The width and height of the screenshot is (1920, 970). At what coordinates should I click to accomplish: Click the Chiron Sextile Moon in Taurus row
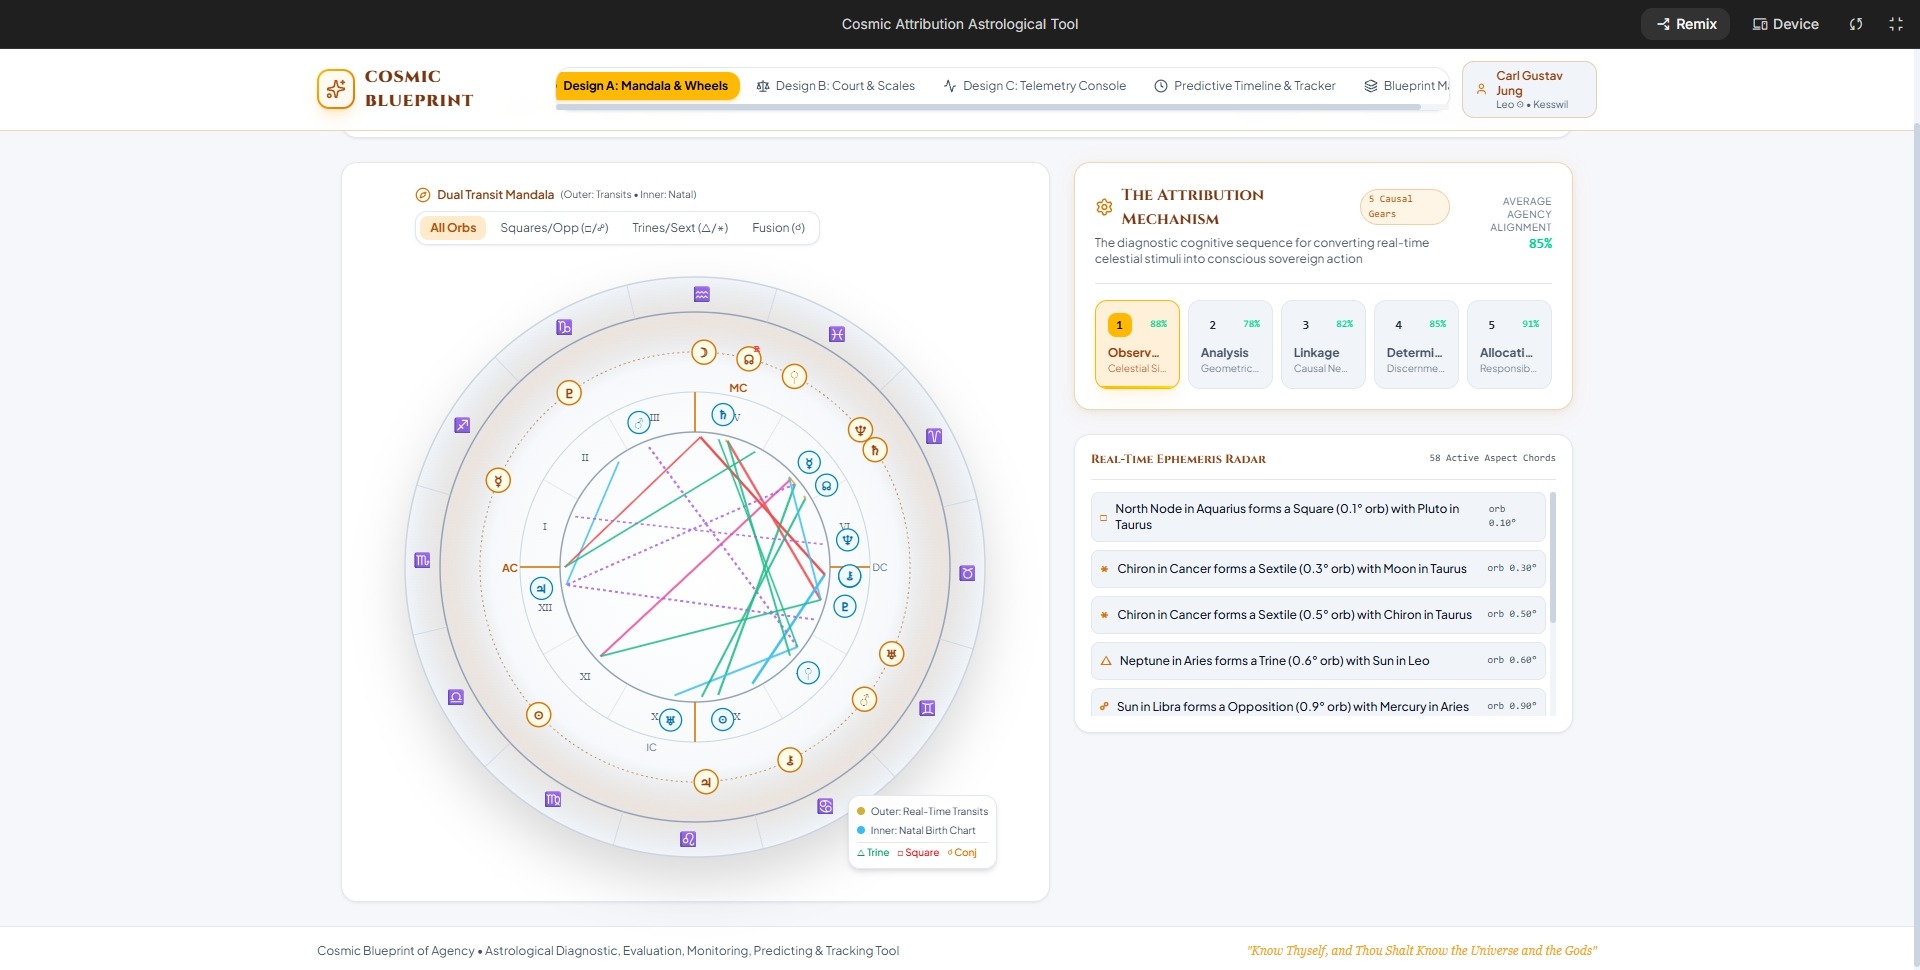1318,569
